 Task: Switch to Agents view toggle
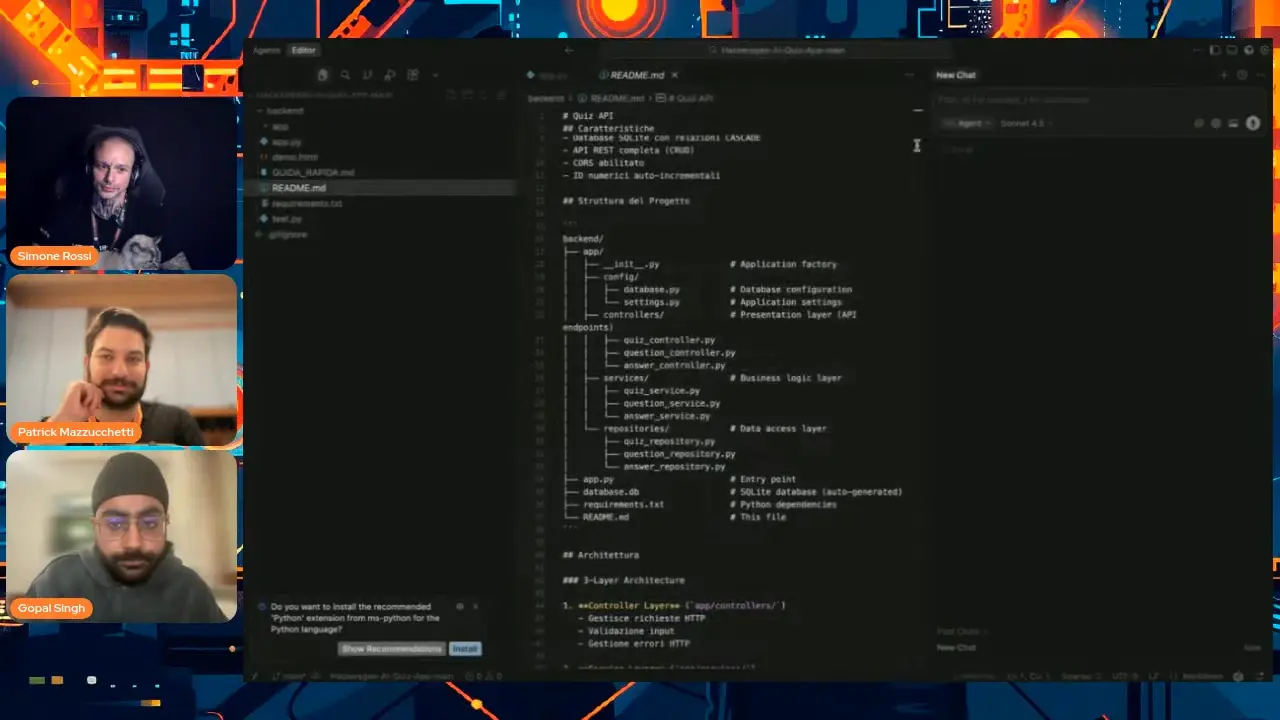coord(267,50)
